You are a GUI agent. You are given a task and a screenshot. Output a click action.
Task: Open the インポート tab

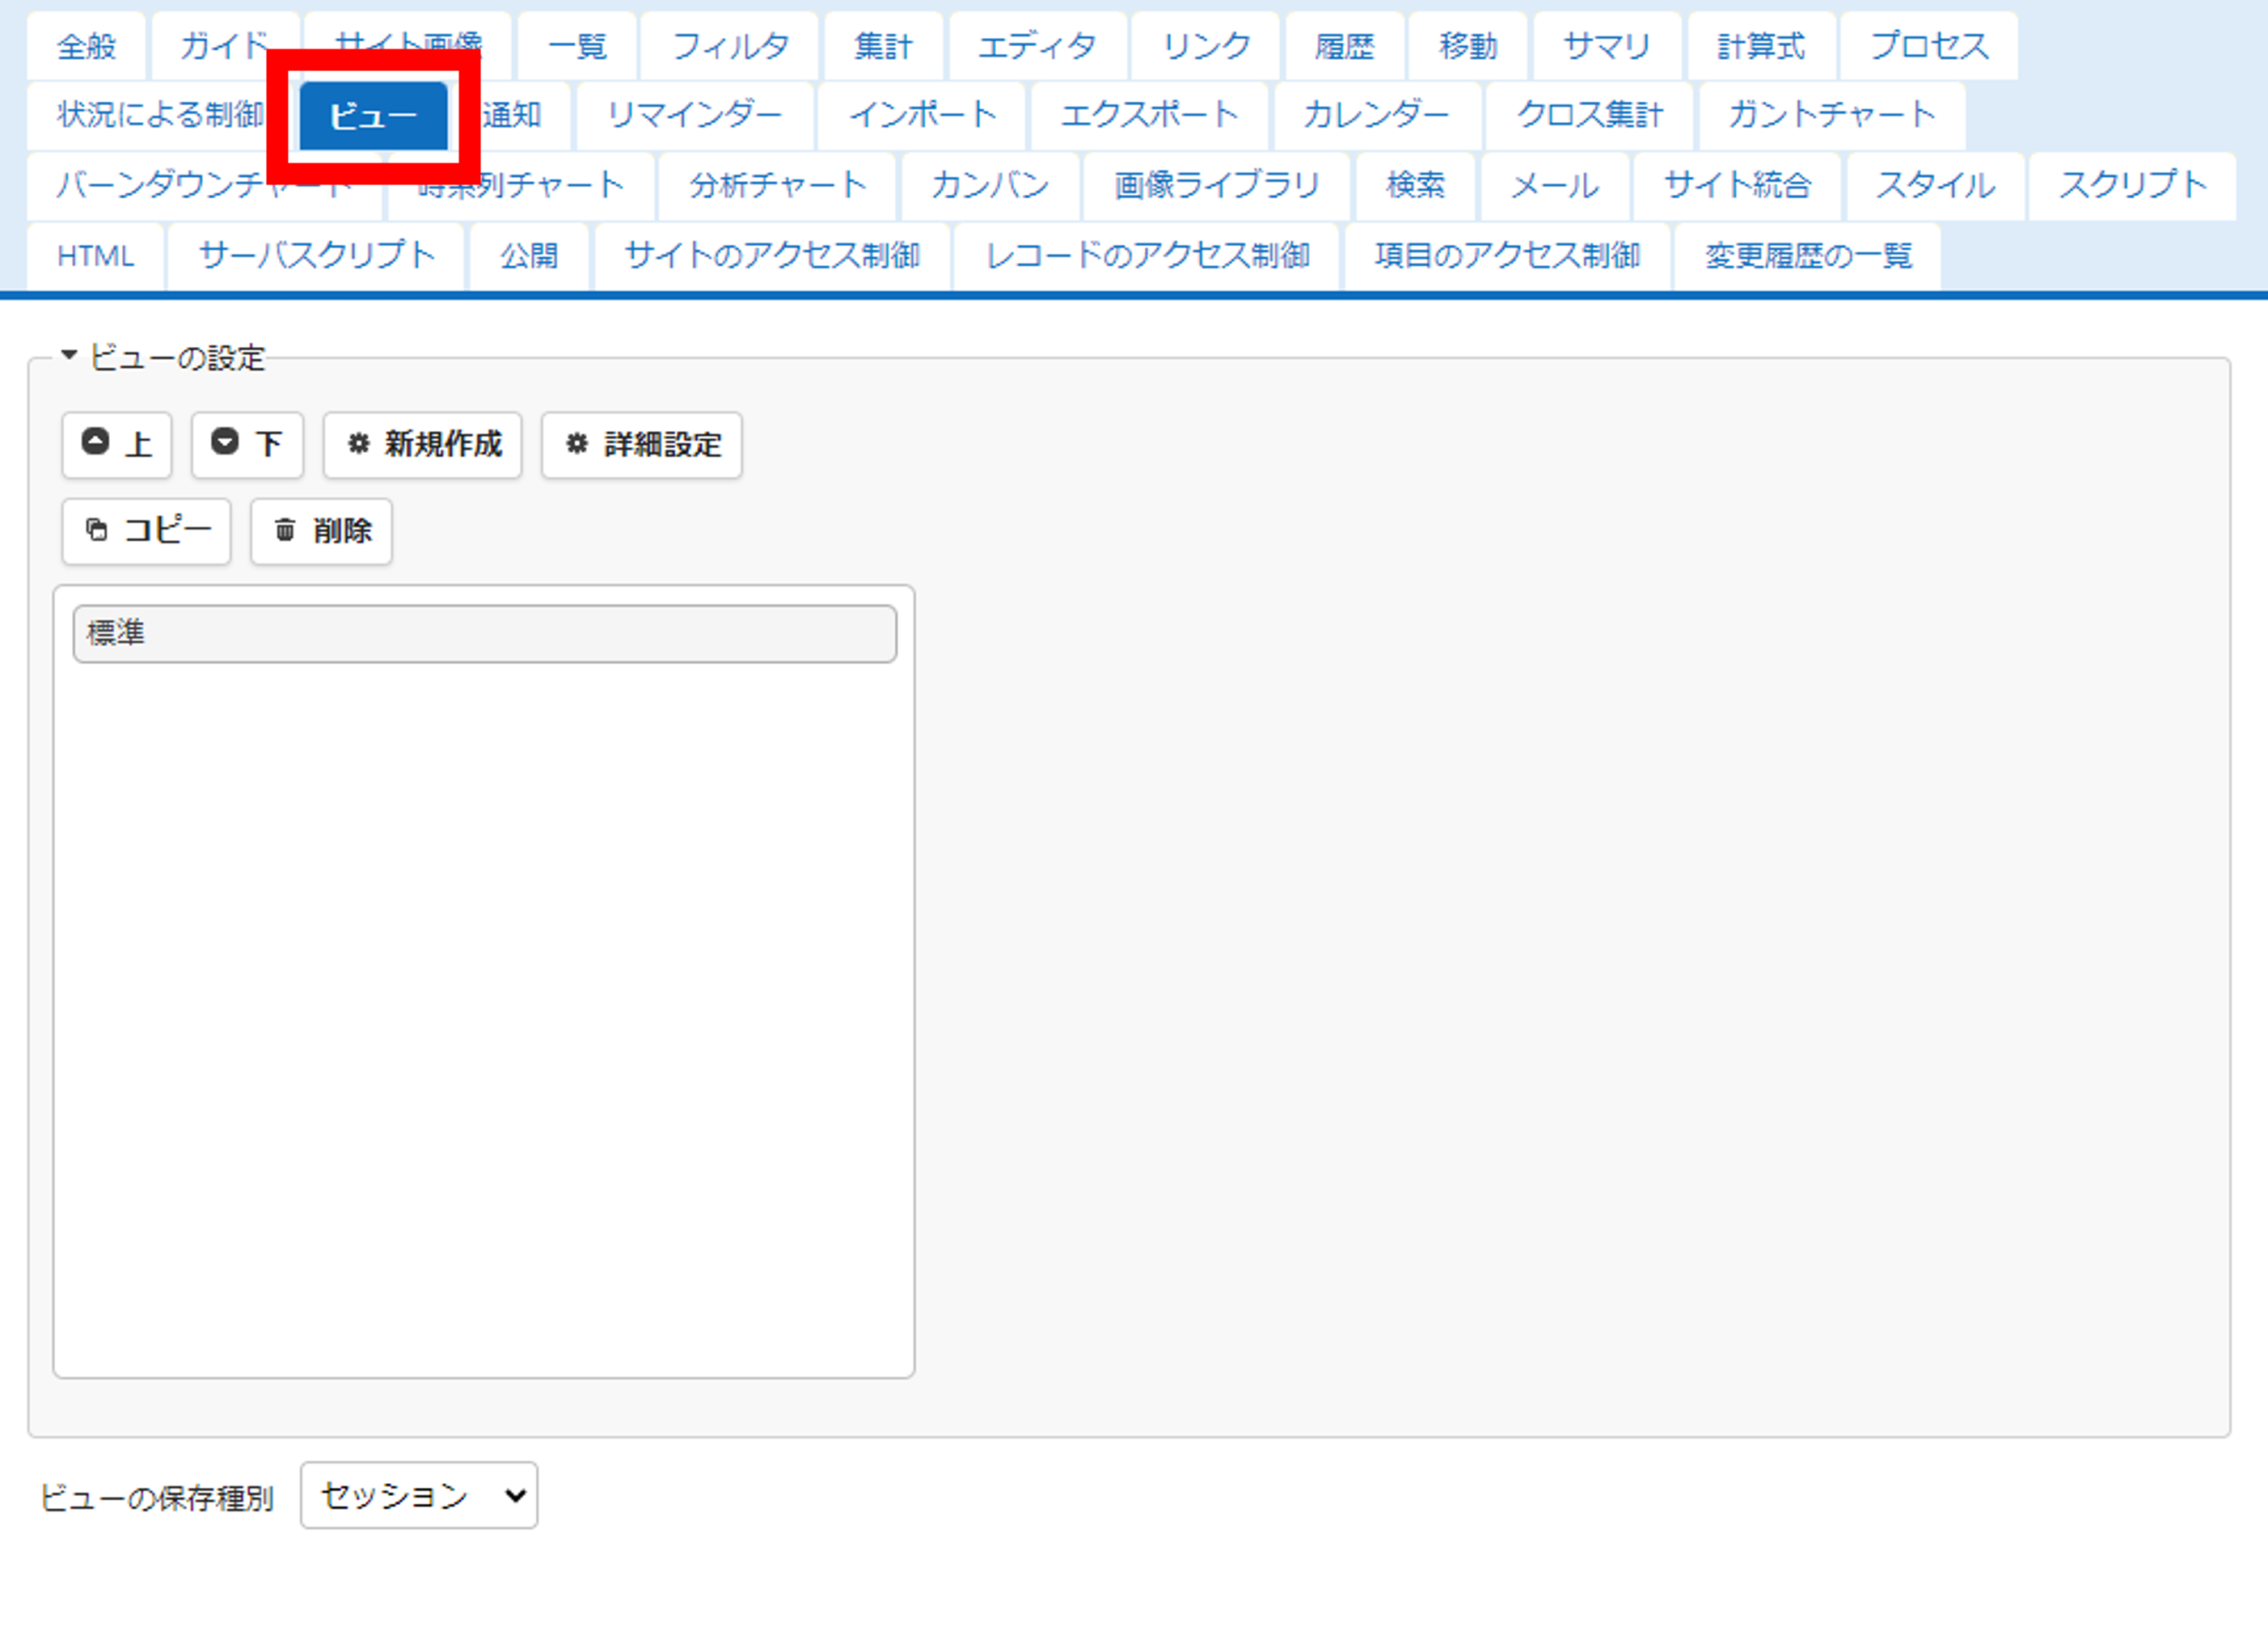(922, 115)
